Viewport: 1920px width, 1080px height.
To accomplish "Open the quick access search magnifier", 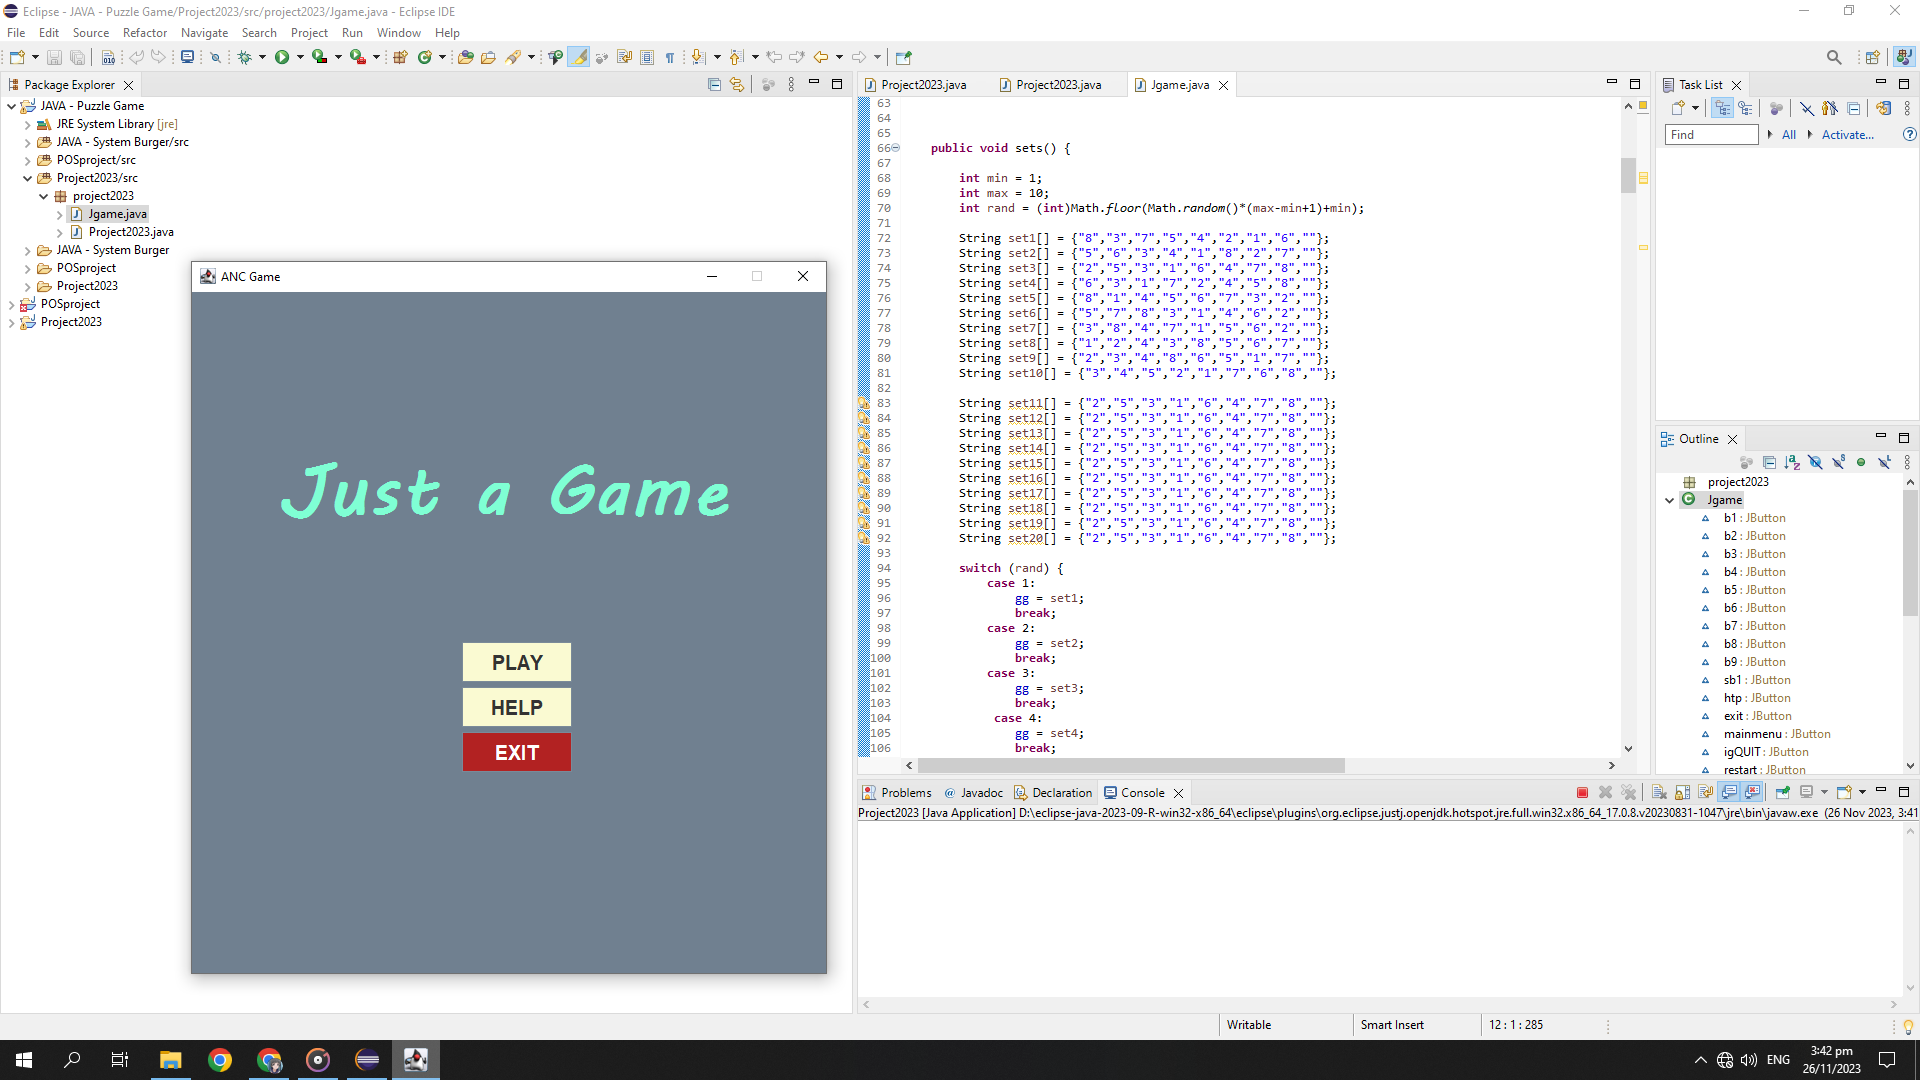I will 1834,57.
